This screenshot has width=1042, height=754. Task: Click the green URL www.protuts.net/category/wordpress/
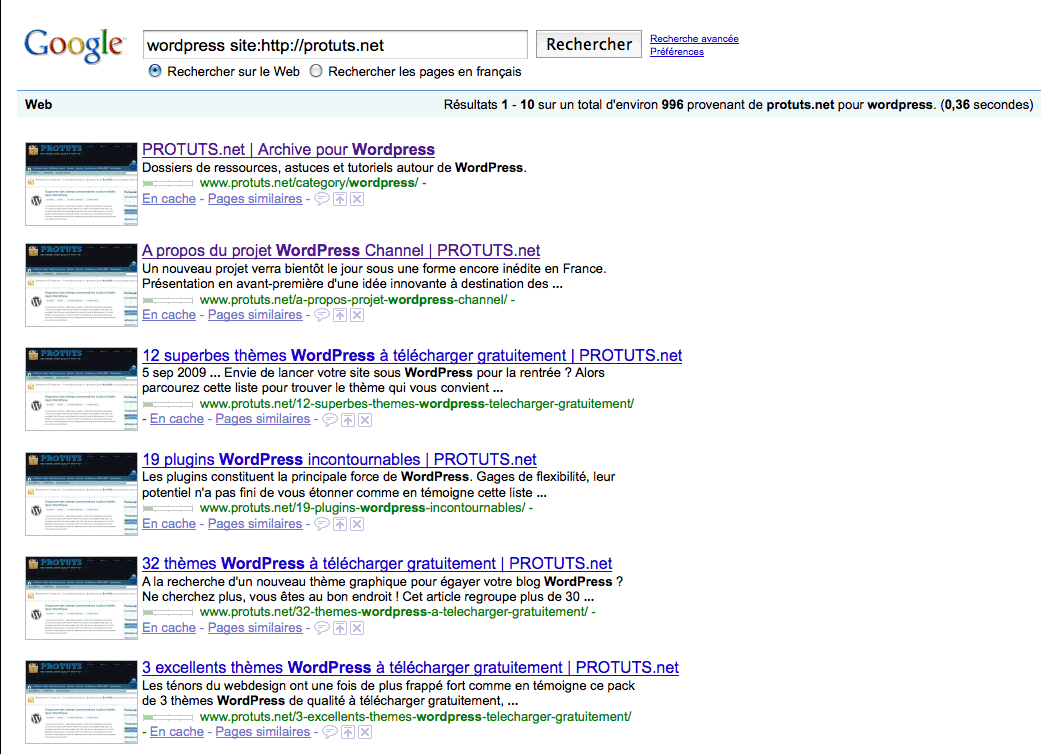[x=309, y=183]
